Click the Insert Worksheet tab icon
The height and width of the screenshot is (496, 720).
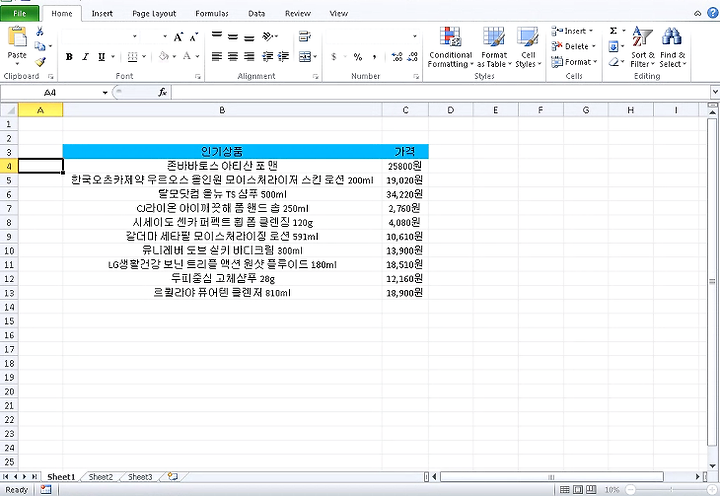click(x=173, y=477)
